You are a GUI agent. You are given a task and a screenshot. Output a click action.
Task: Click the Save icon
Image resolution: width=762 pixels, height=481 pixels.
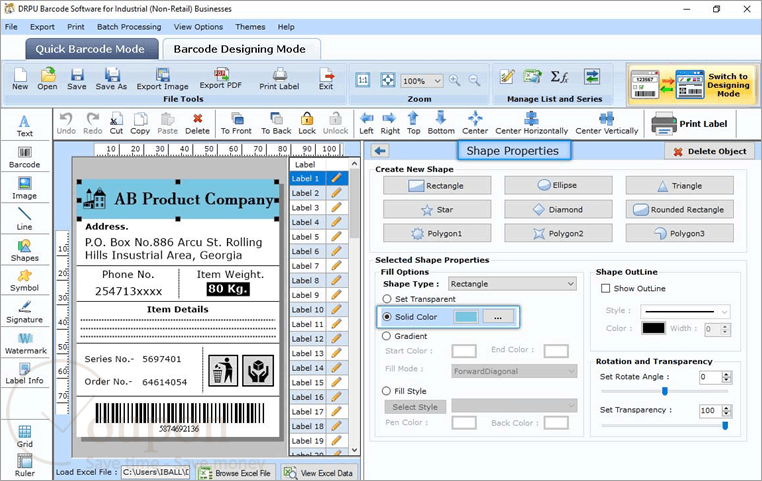click(x=77, y=79)
